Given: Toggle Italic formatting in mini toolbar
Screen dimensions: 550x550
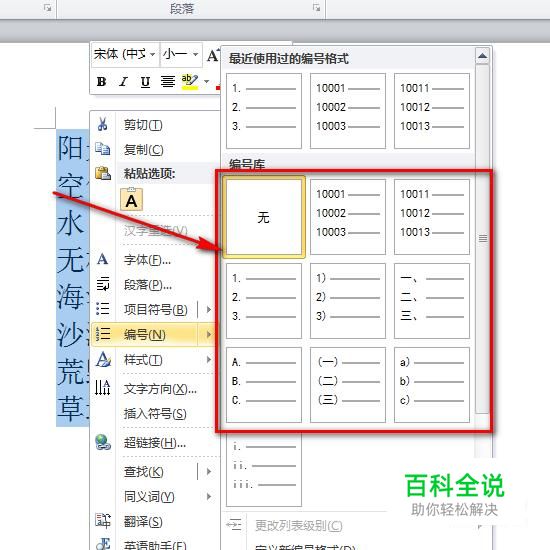Looking at the screenshot, I should (x=123, y=81).
